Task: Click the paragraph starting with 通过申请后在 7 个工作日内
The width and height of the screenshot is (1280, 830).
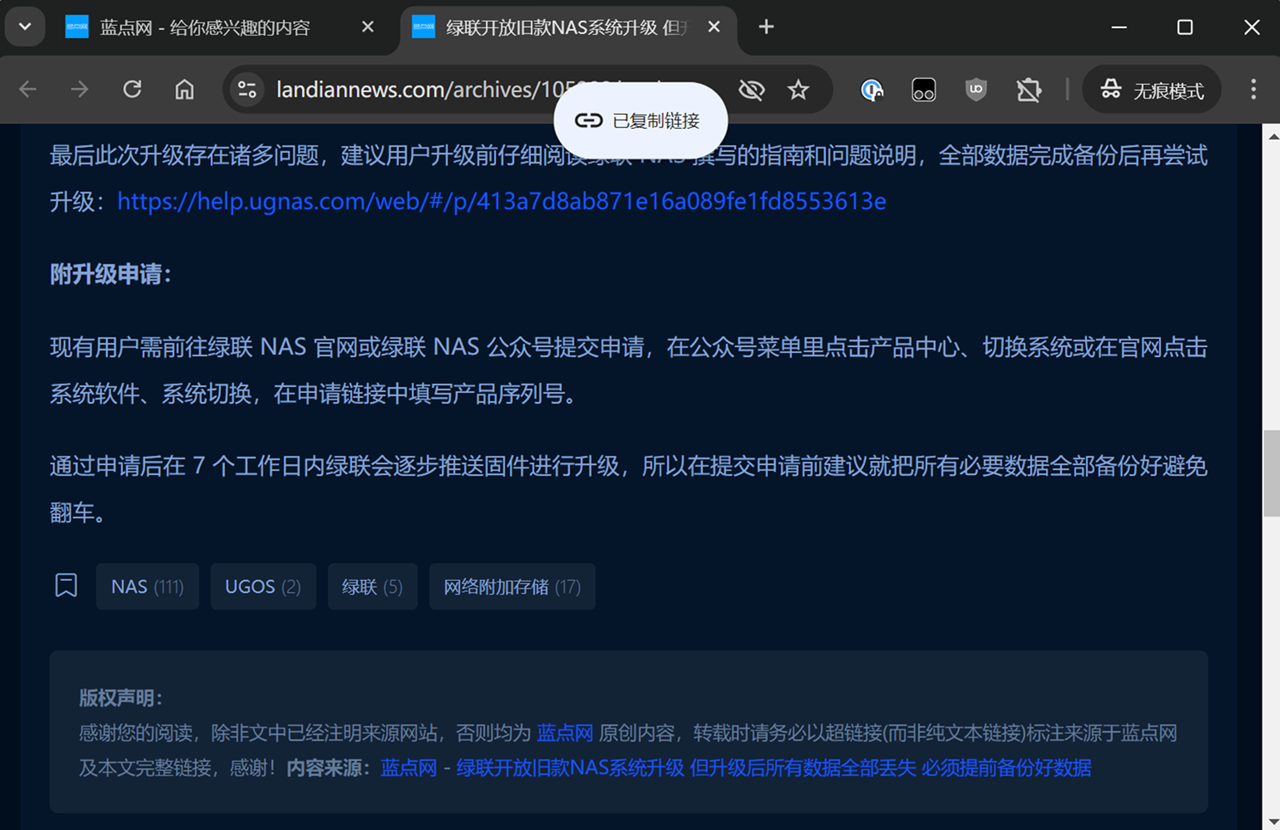Action: (629, 489)
